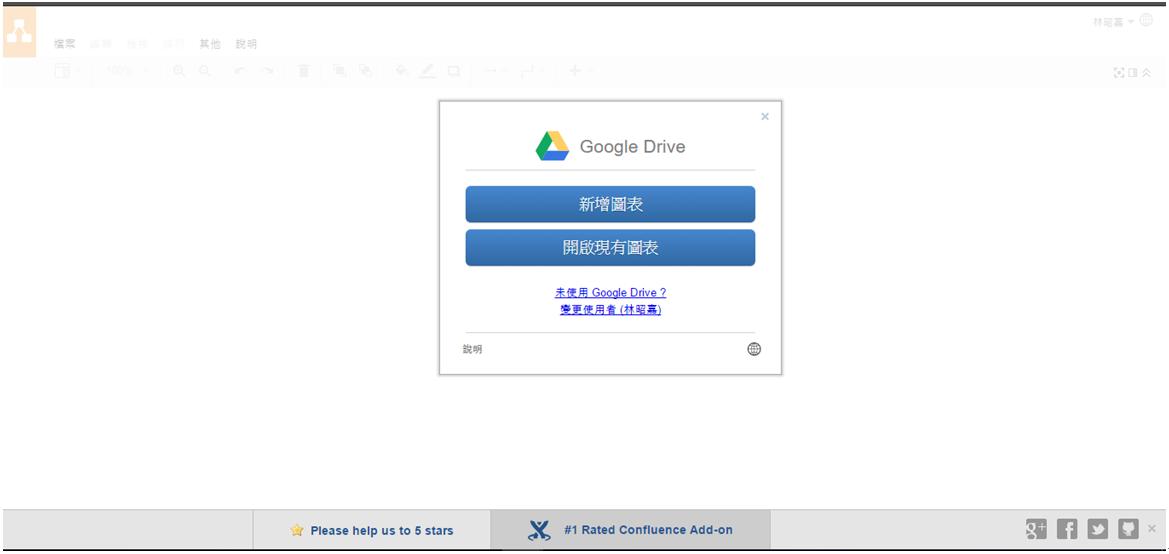Open the faded 排列 menu
1169x554 pixels.
point(174,44)
